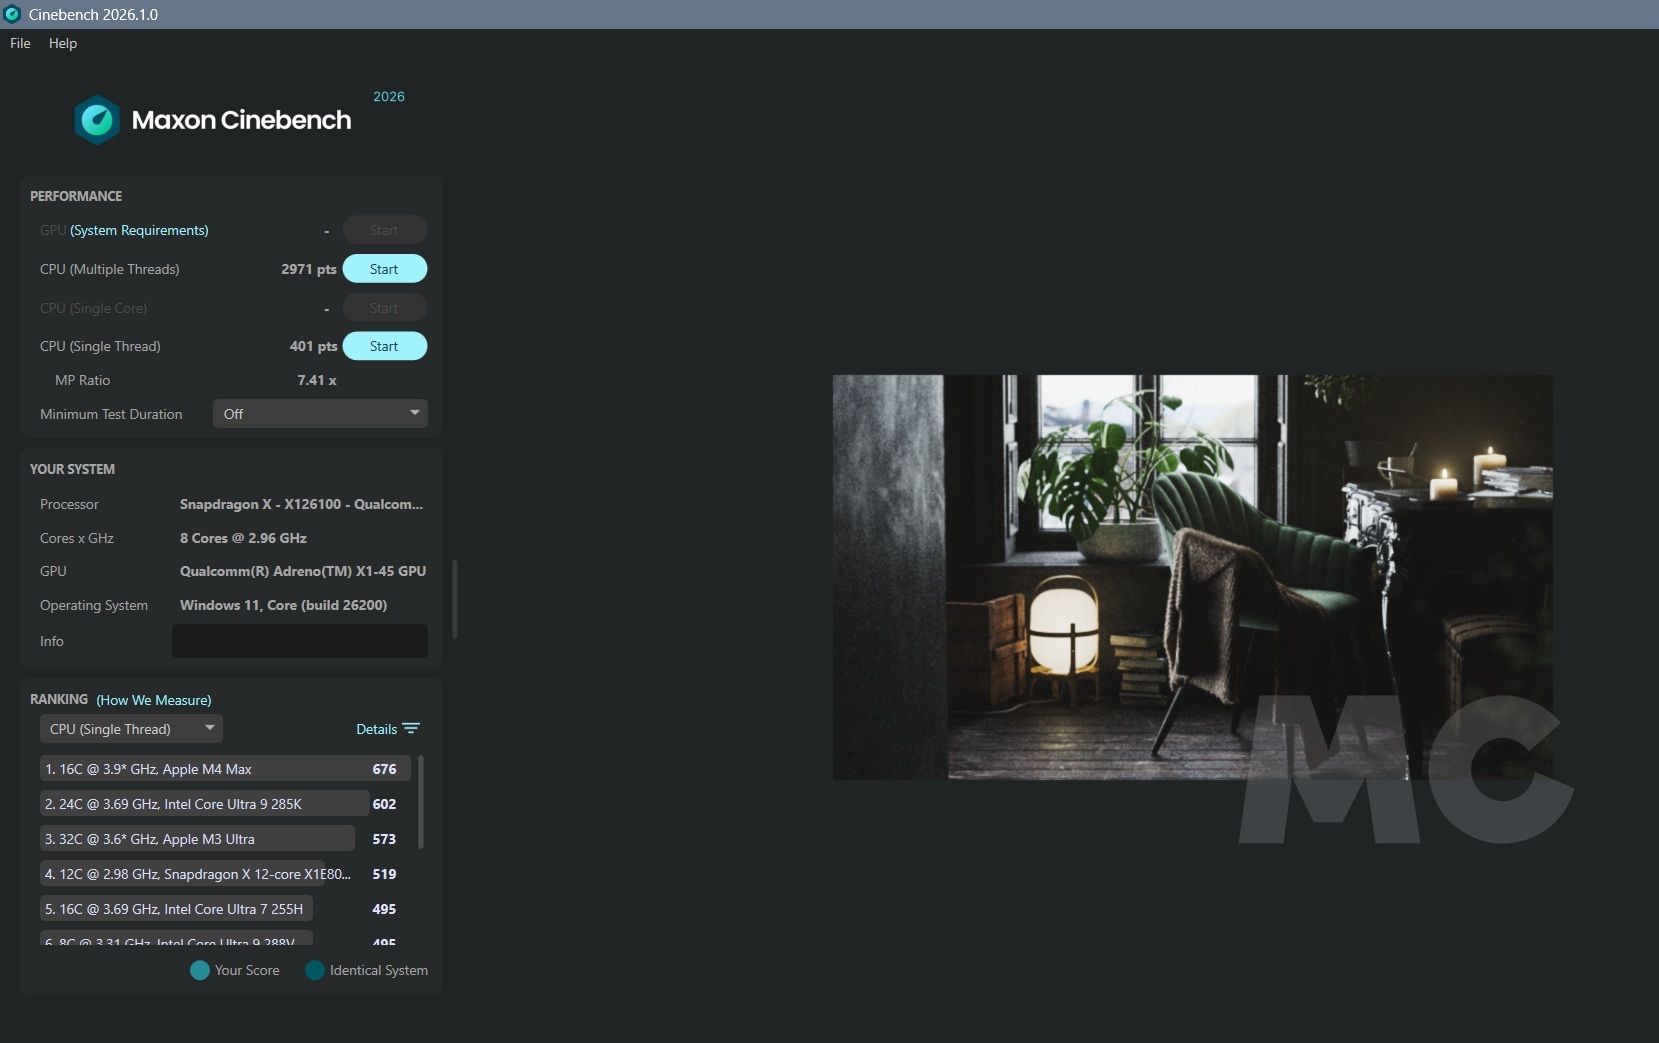Click the YOUR SYSTEM section heading
Screen dimensions: 1659x1043
[x=72, y=469]
